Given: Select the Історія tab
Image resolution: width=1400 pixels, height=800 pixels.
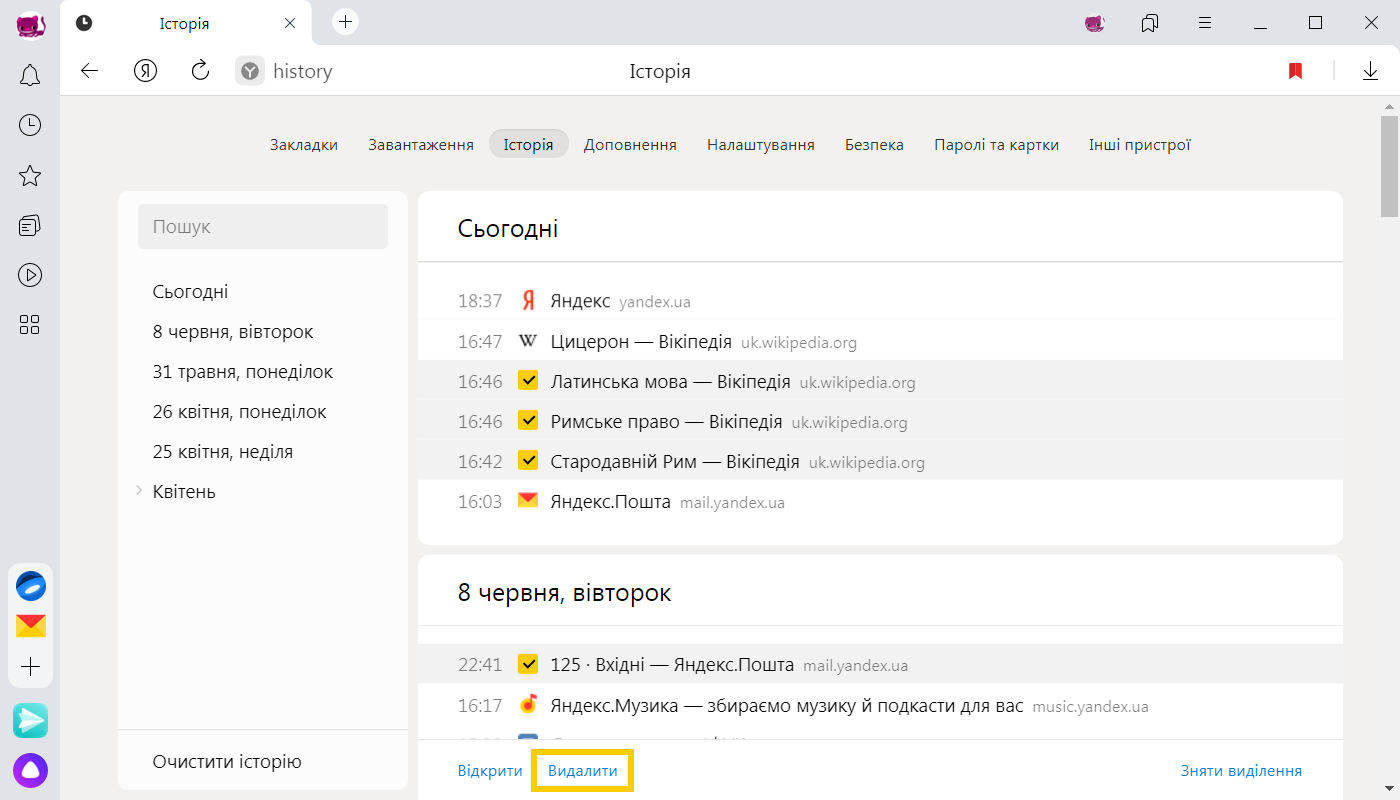Looking at the screenshot, I should (x=528, y=144).
